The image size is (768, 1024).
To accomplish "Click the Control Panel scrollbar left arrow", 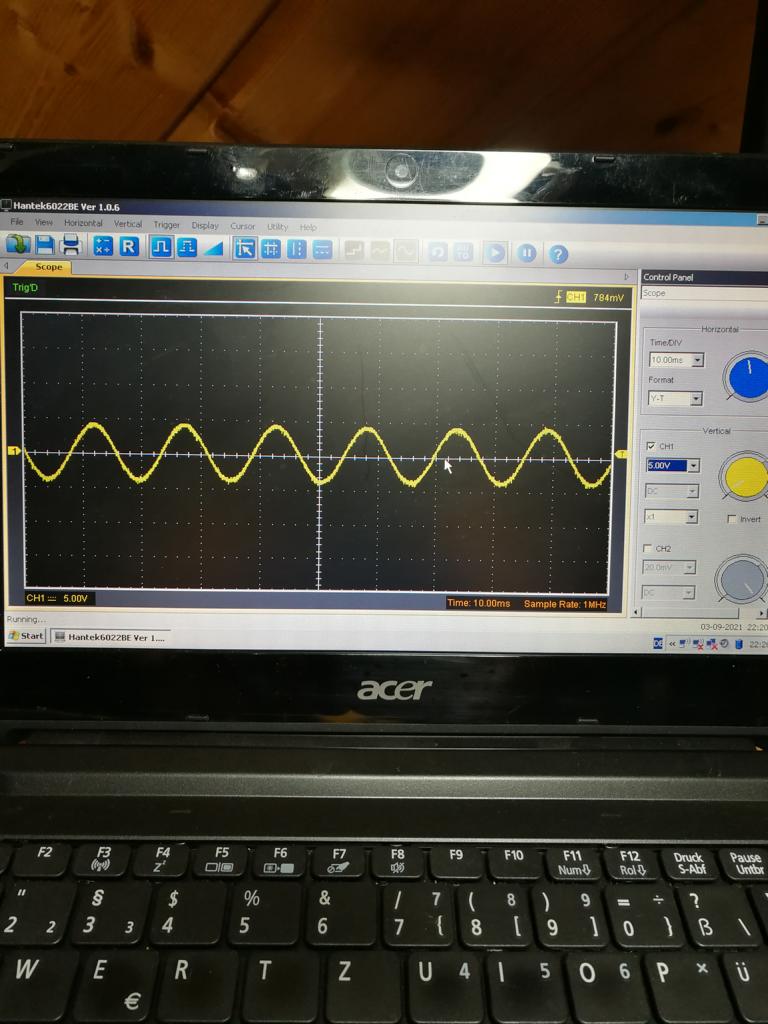I will tap(637, 613).
